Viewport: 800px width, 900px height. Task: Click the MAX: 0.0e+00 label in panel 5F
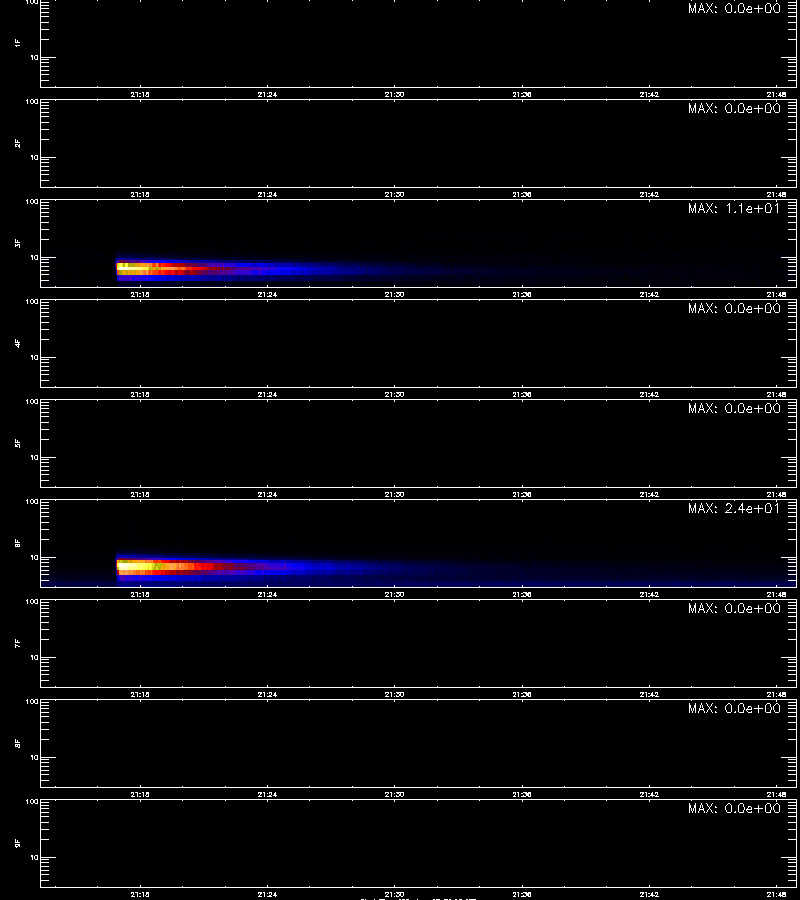point(734,408)
